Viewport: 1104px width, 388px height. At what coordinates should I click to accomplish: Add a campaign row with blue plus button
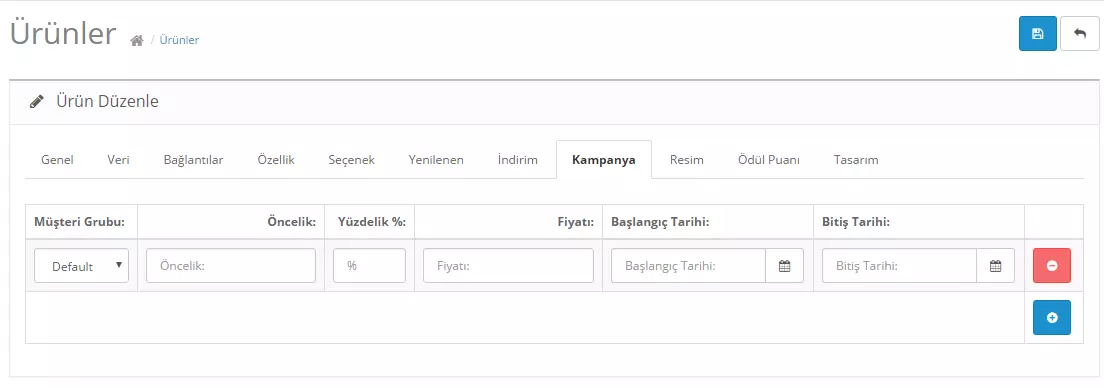point(1052,318)
